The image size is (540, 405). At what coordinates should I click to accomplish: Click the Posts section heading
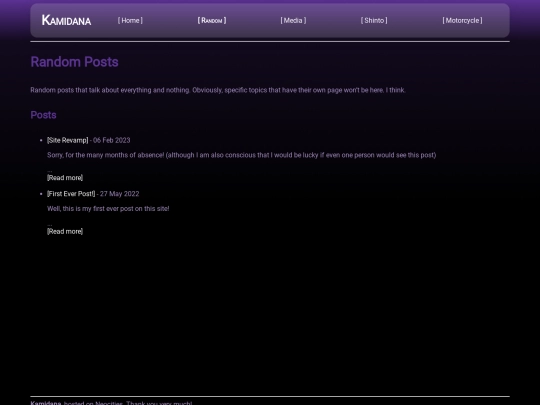tap(43, 115)
